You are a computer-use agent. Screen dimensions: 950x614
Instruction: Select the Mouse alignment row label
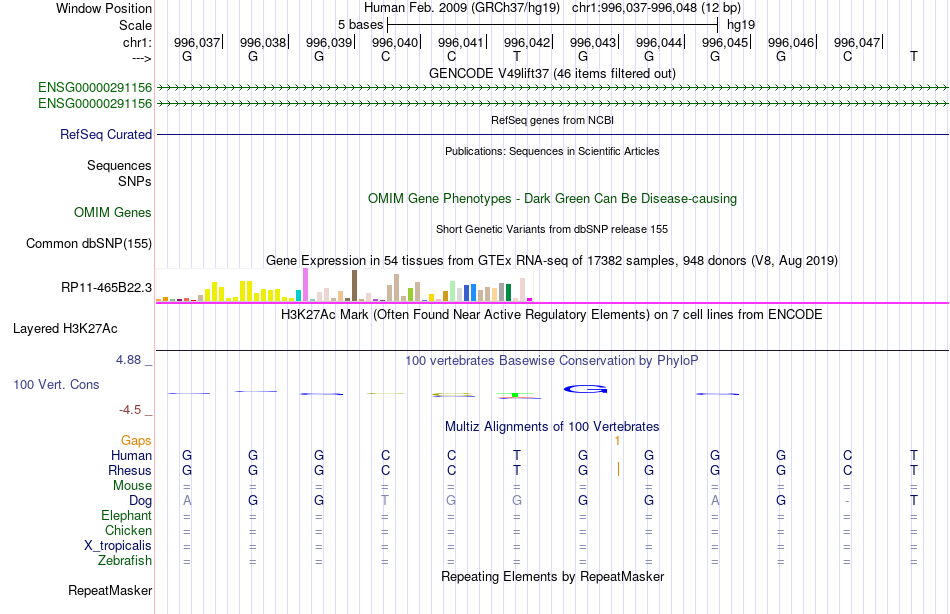[132, 486]
